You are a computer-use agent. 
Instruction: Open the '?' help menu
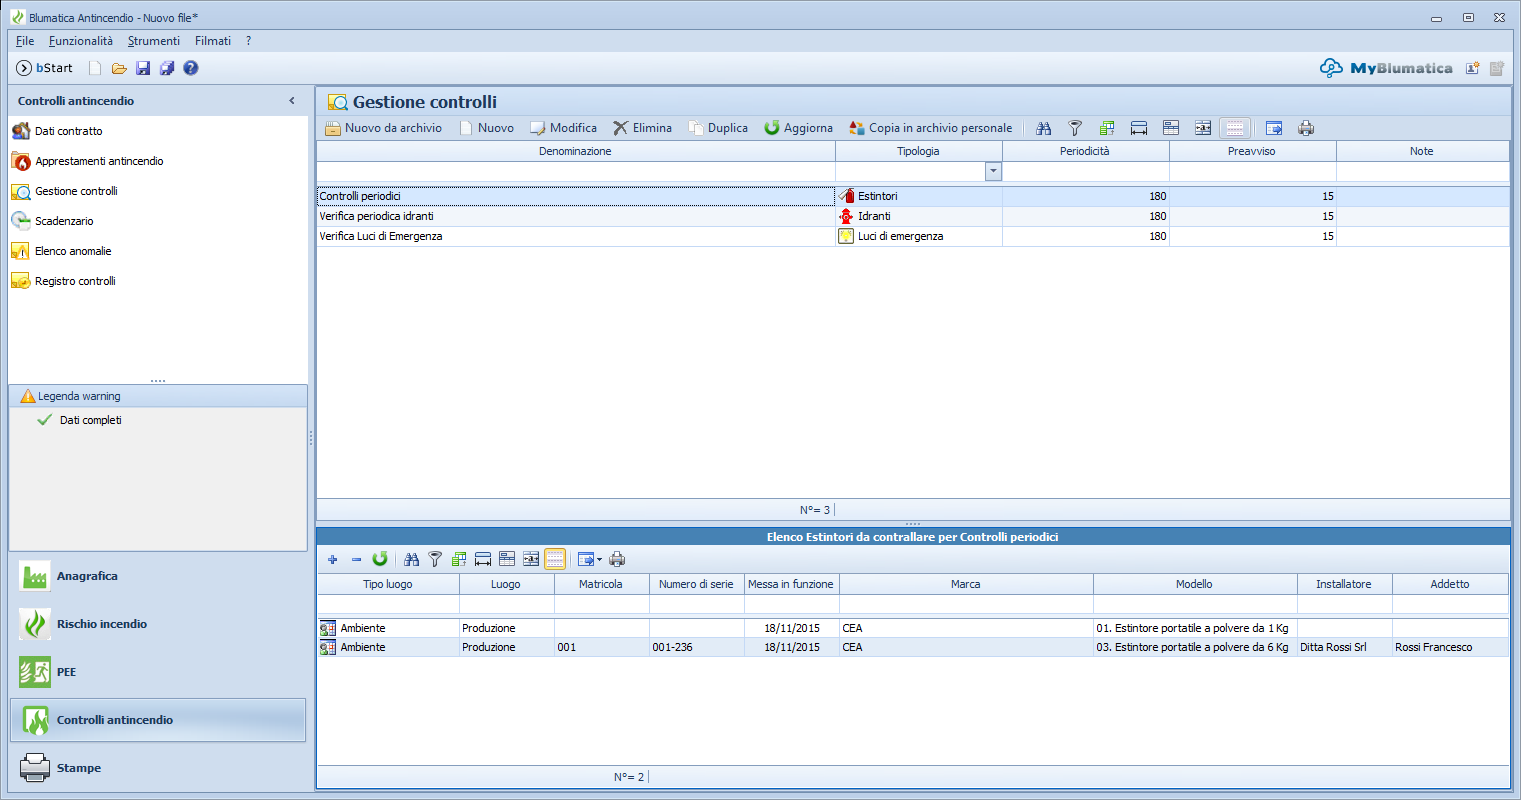click(x=249, y=41)
